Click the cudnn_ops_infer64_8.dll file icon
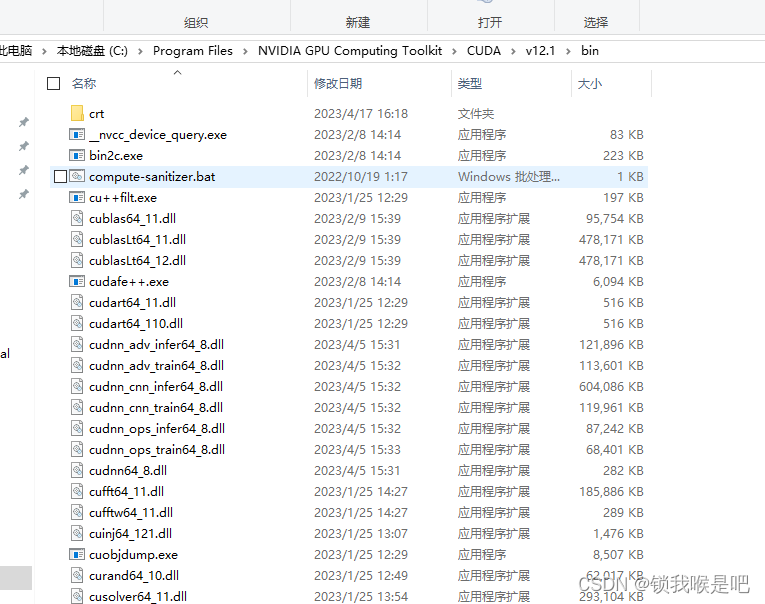Viewport: 765px width, 604px height. [x=77, y=428]
